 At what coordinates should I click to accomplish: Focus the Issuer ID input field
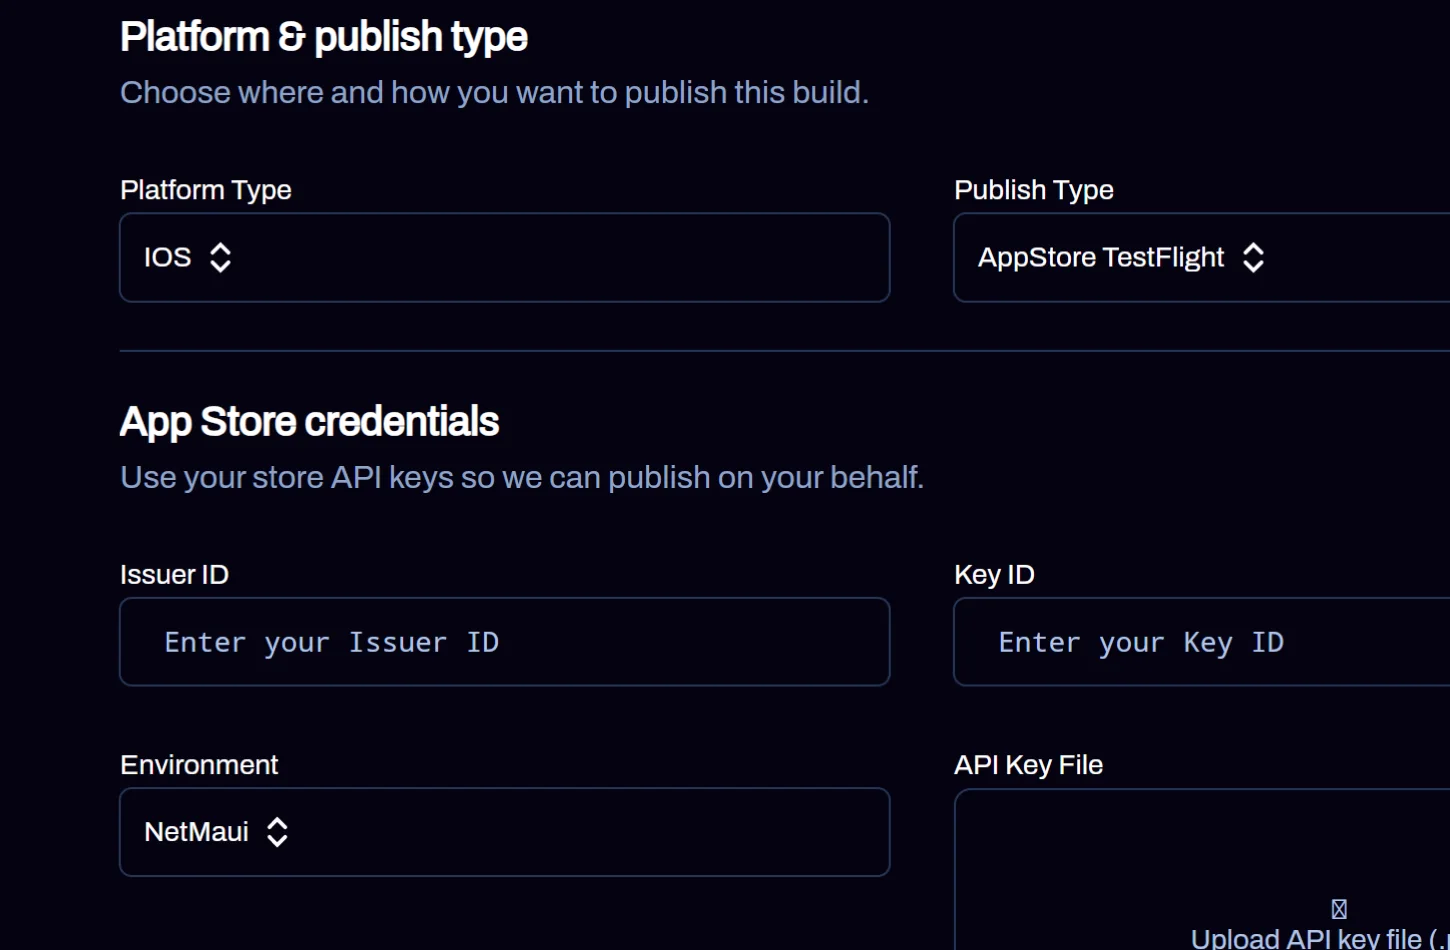pyautogui.click(x=504, y=642)
